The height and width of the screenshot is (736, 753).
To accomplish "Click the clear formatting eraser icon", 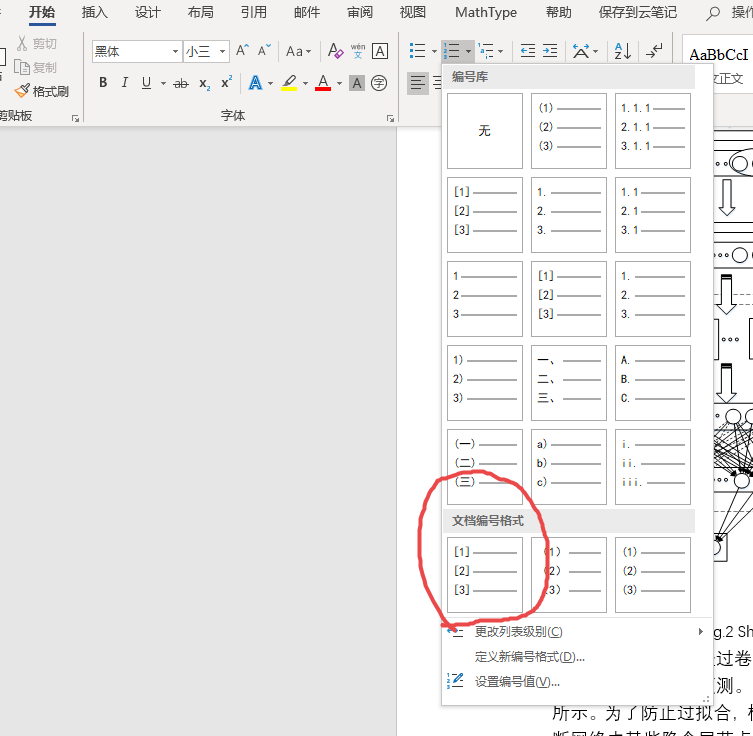I will click(x=335, y=50).
